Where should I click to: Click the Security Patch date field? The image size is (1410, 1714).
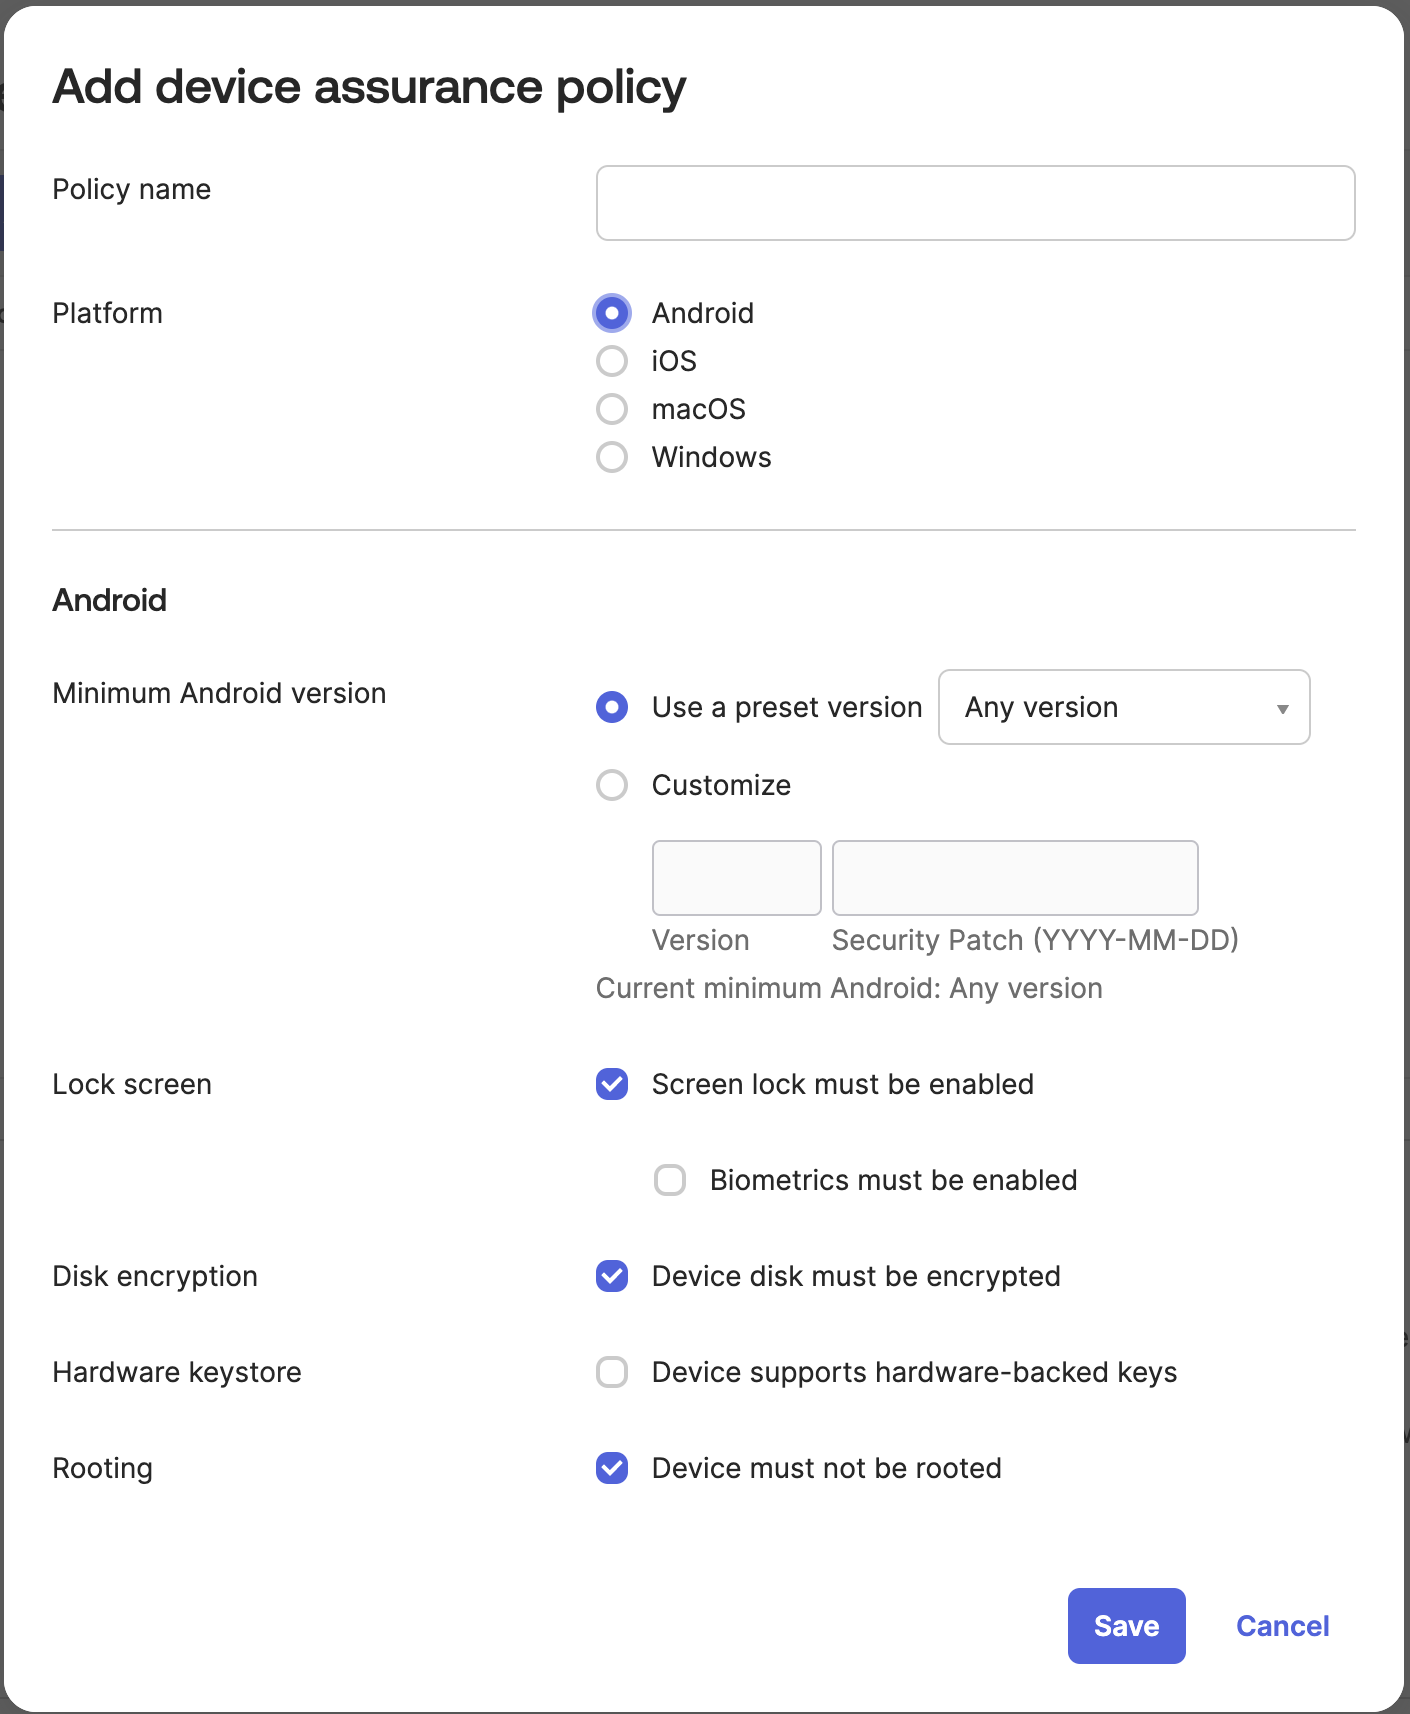click(1014, 878)
